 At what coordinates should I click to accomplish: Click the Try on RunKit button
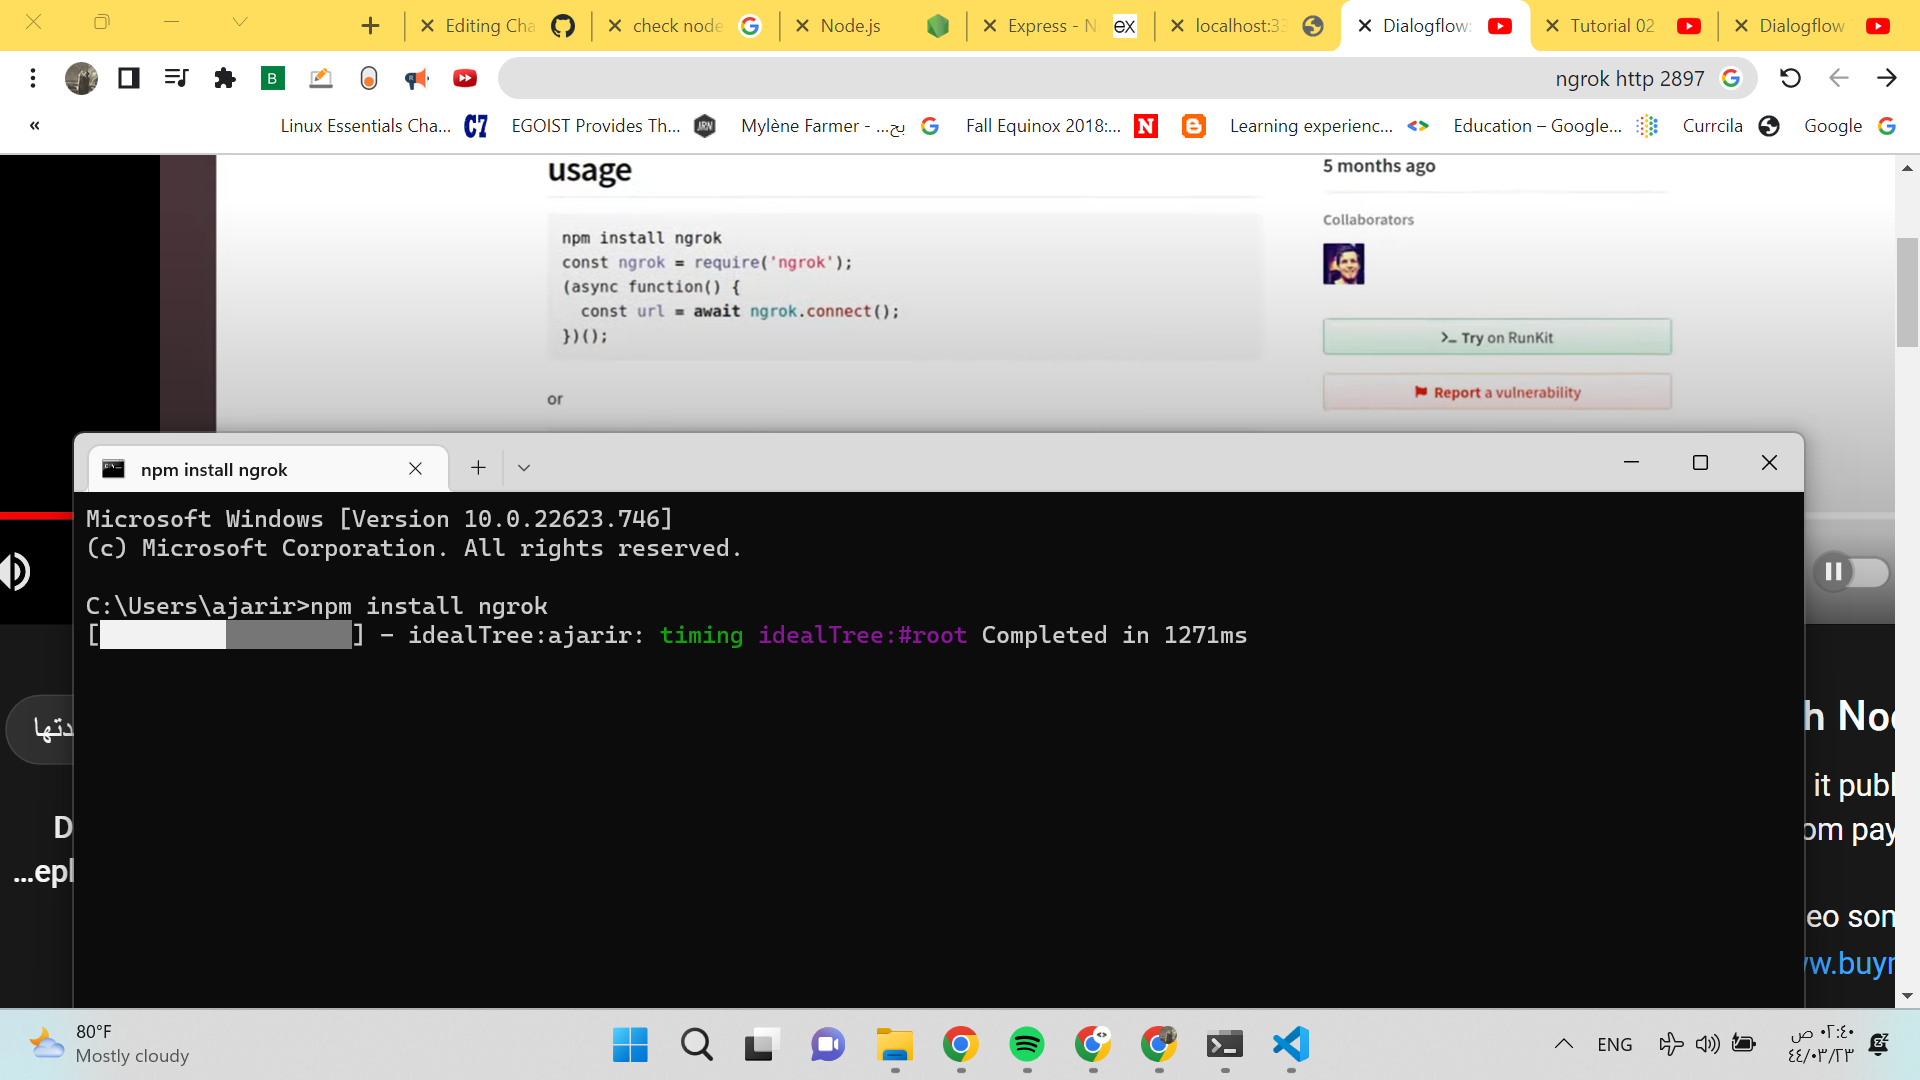[1496, 337]
